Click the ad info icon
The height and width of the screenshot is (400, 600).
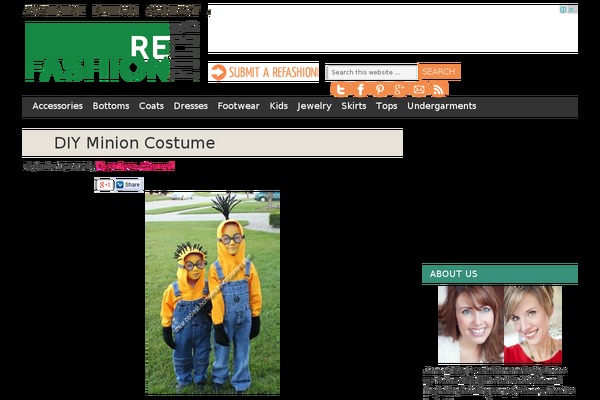563,10
